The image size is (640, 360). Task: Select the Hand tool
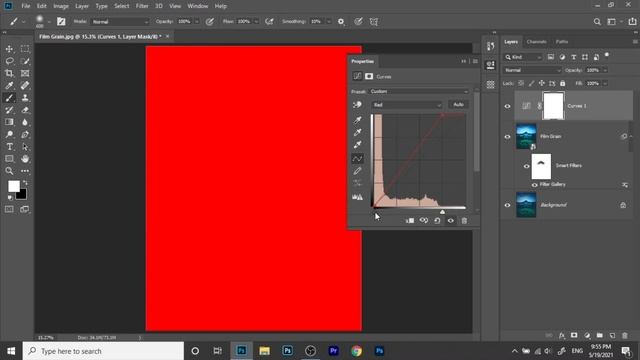tap(25, 159)
